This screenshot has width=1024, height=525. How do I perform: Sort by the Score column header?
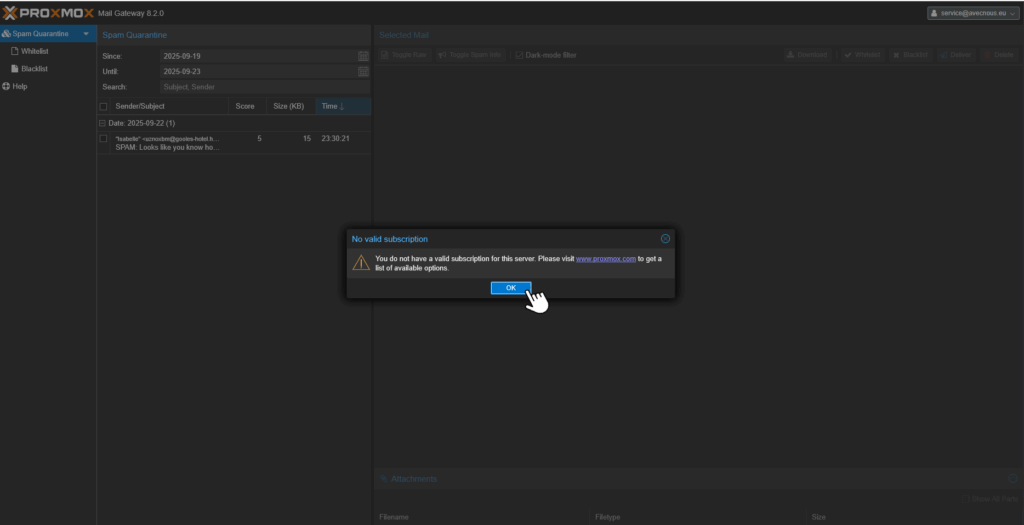click(245, 106)
